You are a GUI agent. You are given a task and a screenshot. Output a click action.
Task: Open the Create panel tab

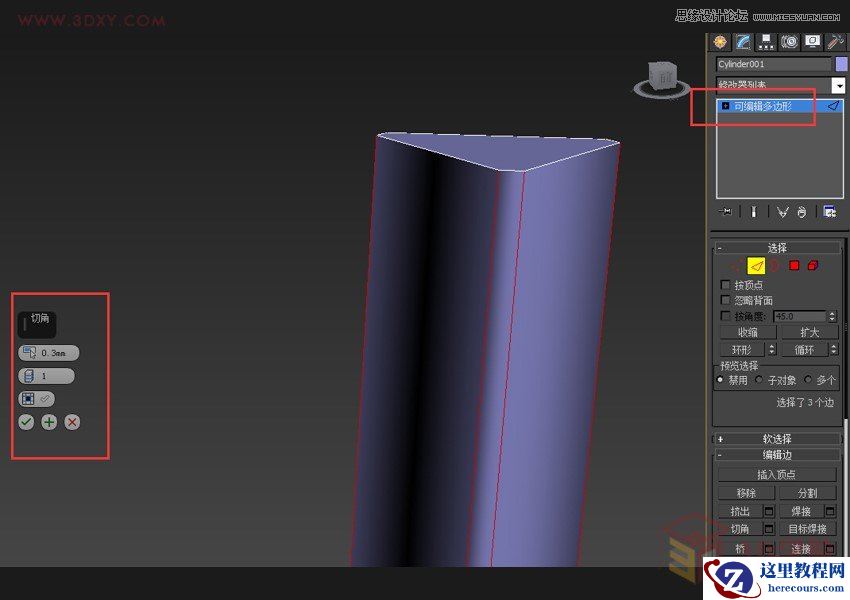[x=720, y=41]
